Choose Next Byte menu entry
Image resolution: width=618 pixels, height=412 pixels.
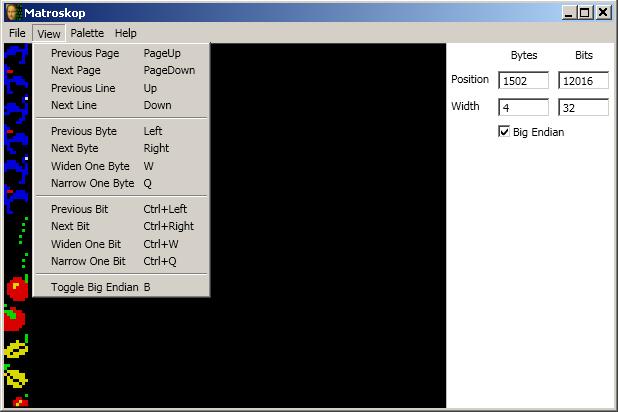122,148
